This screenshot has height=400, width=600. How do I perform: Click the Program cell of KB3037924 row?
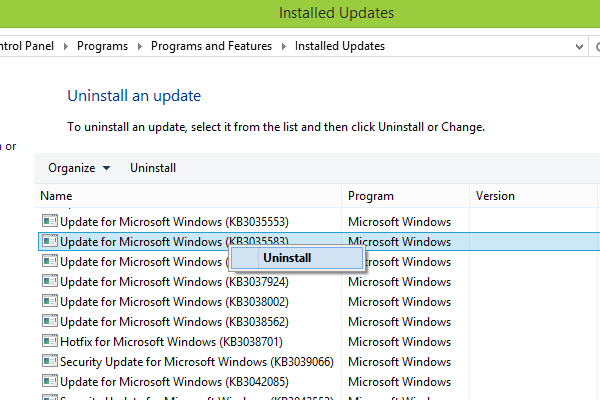pyautogui.click(x=399, y=282)
